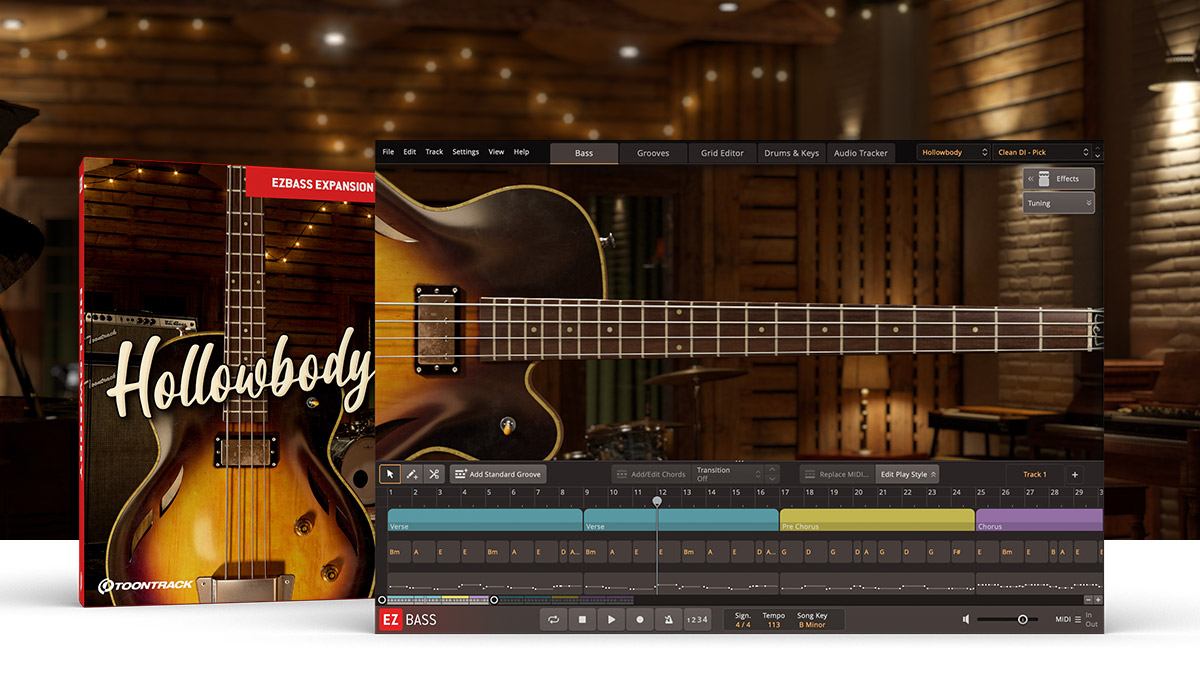1200x675 pixels.
Task: Toggle the 1234 count-in button
Action: 697,620
